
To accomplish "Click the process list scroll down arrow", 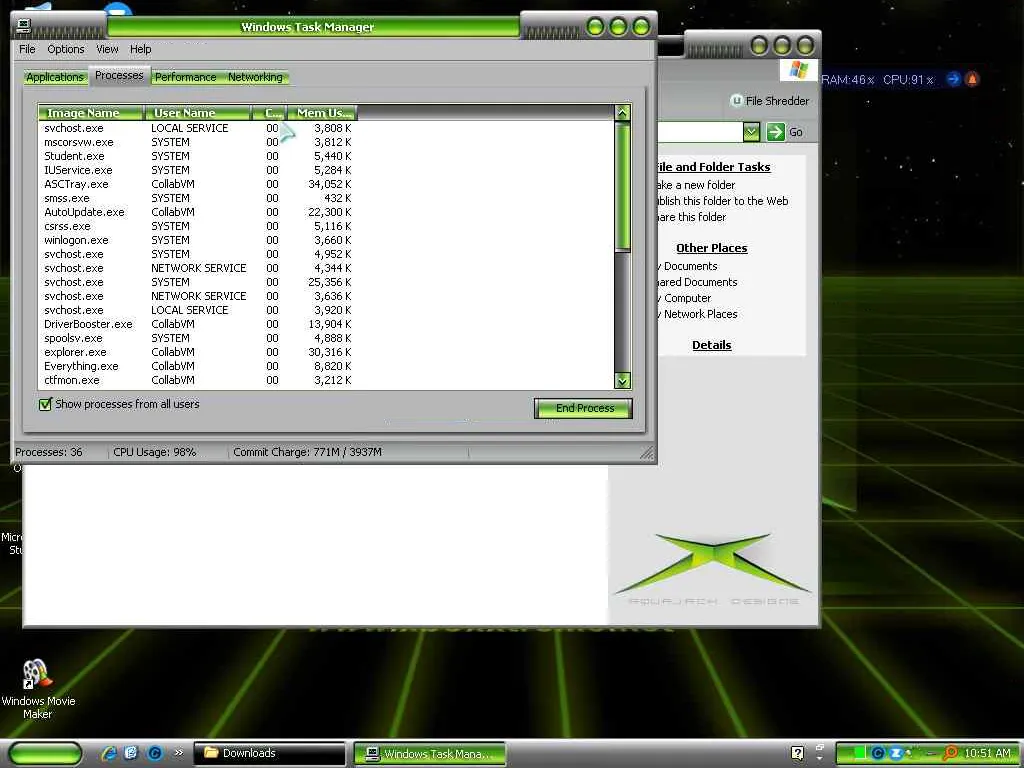I will click(622, 381).
